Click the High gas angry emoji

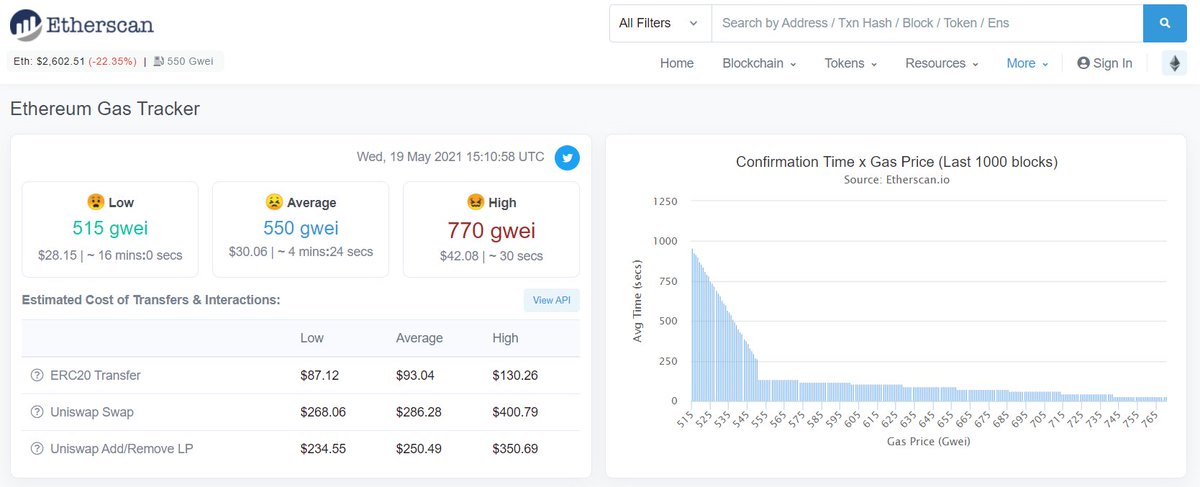point(475,202)
